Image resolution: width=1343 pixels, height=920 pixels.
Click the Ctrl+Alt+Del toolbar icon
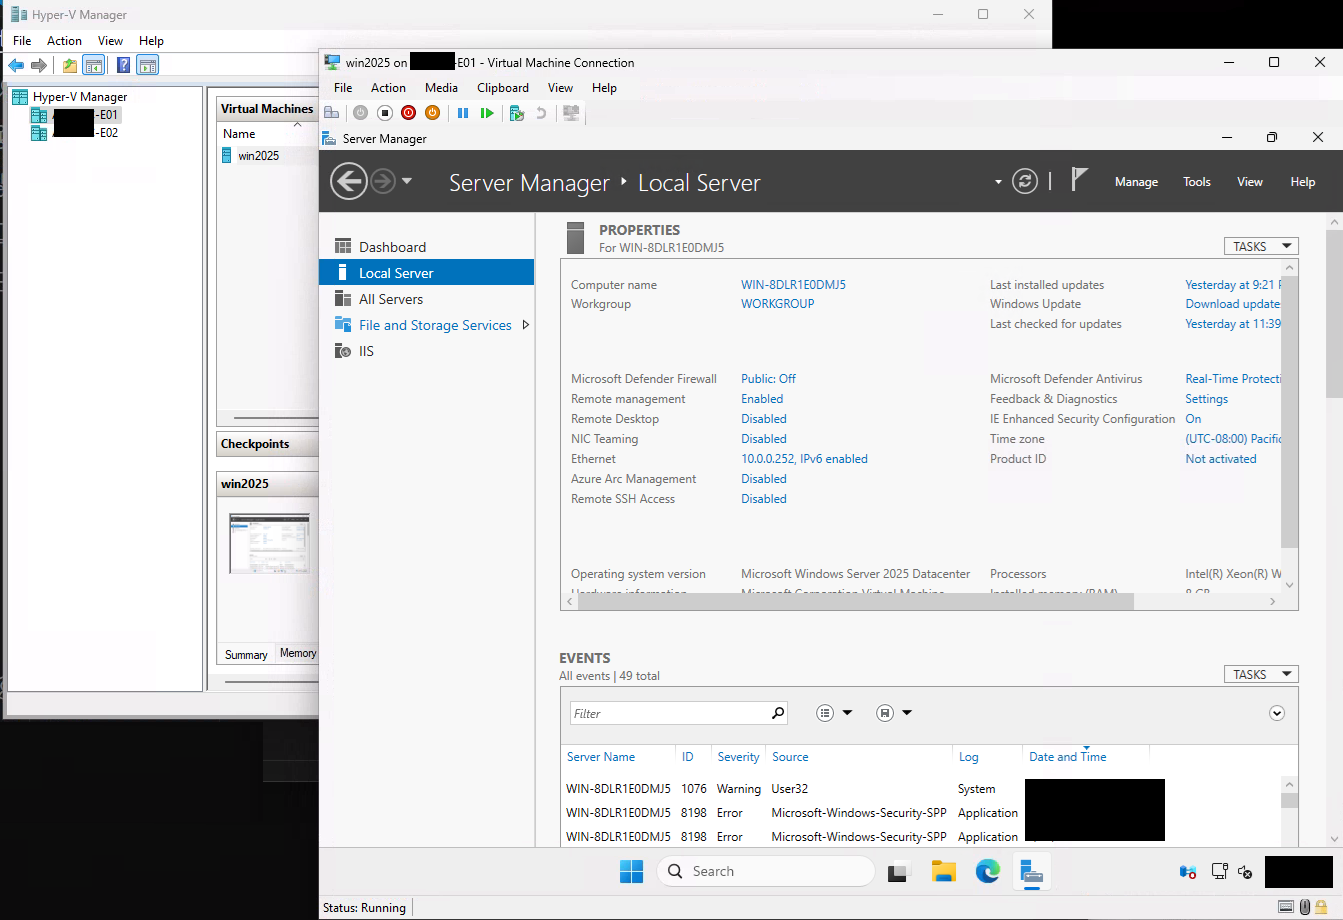point(331,113)
